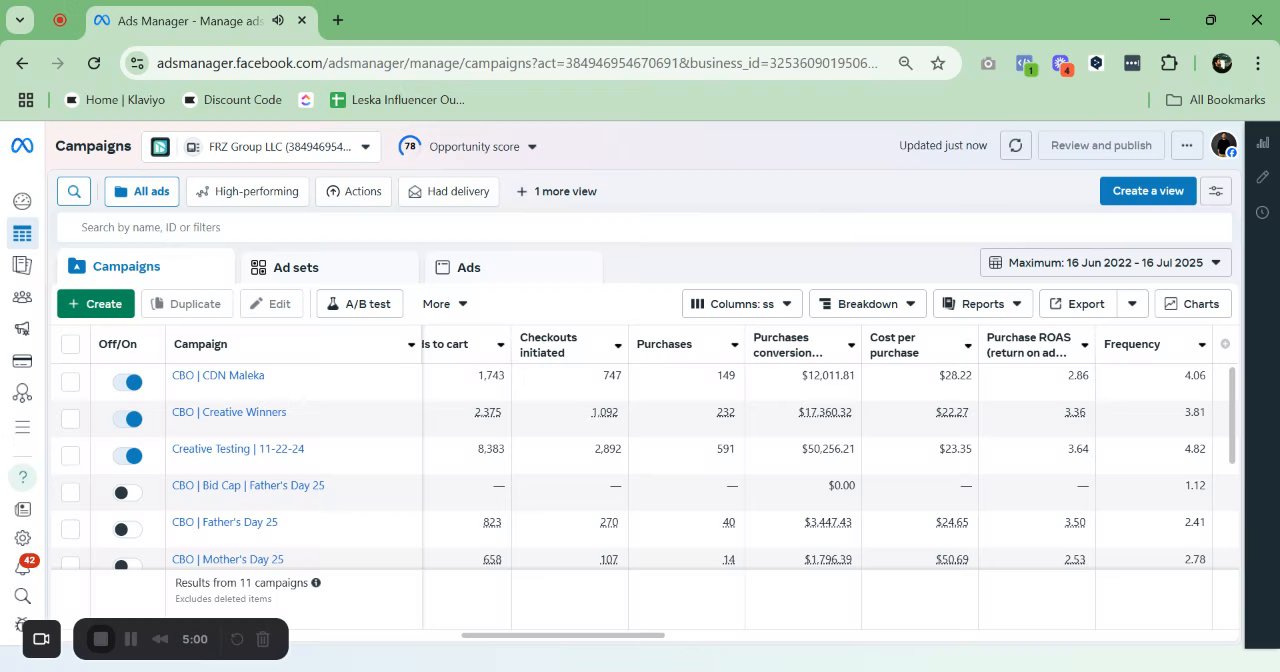Click the green Create button
The image size is (1280, 672).
[96, 304]
